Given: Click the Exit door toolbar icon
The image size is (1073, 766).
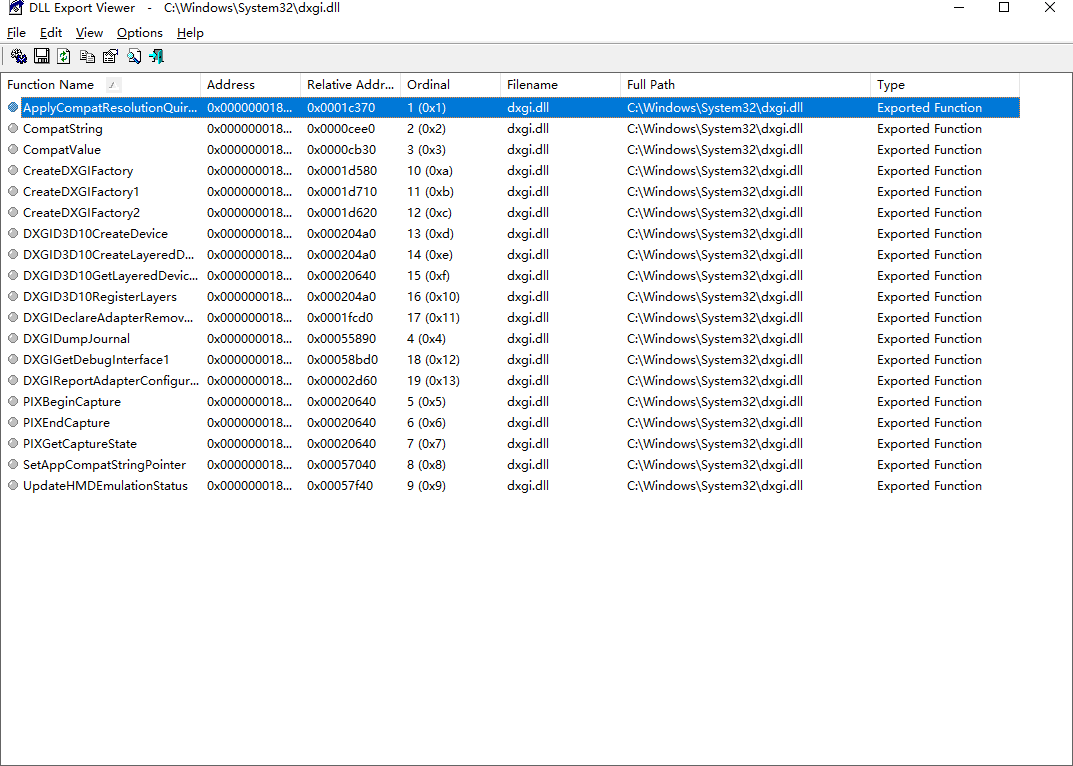Looking at the screenshot, I should 157,56.
